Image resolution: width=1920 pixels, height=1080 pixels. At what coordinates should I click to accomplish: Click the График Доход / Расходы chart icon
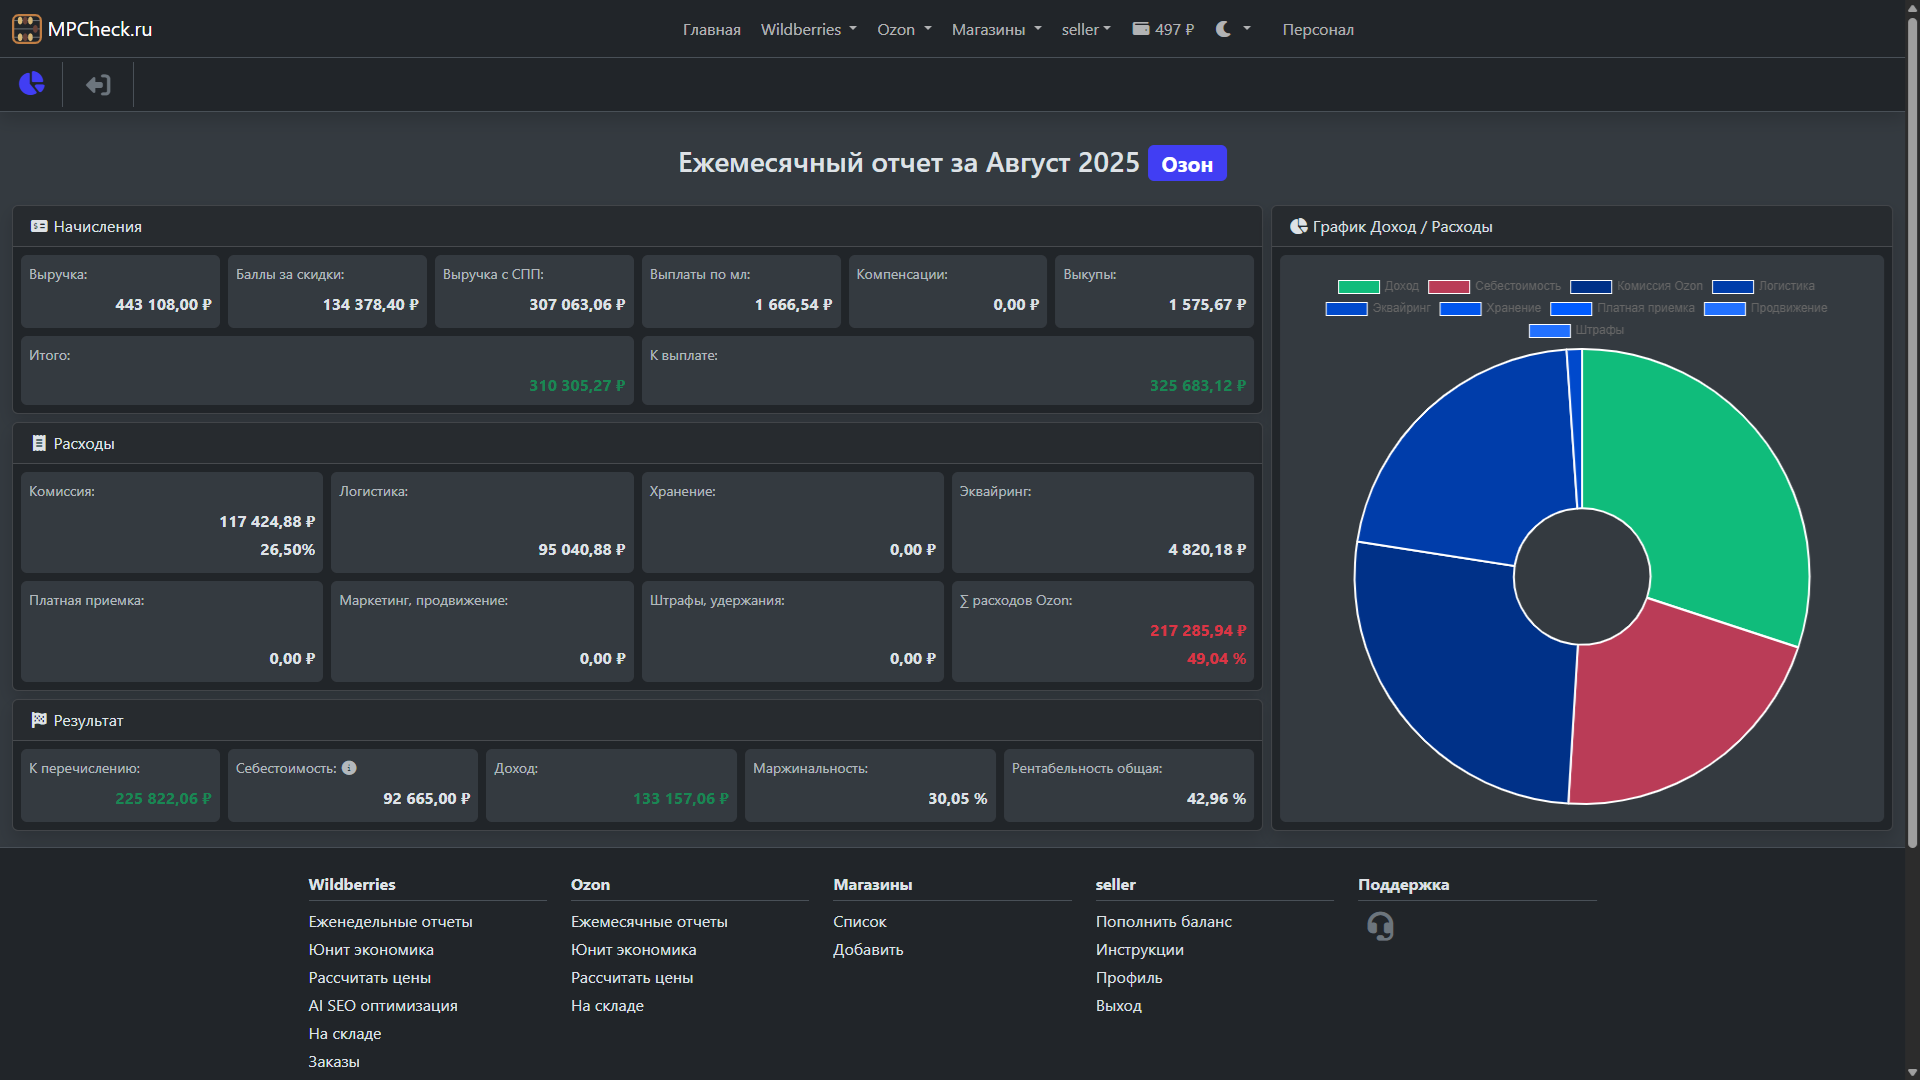click(x=1299, y=227)
